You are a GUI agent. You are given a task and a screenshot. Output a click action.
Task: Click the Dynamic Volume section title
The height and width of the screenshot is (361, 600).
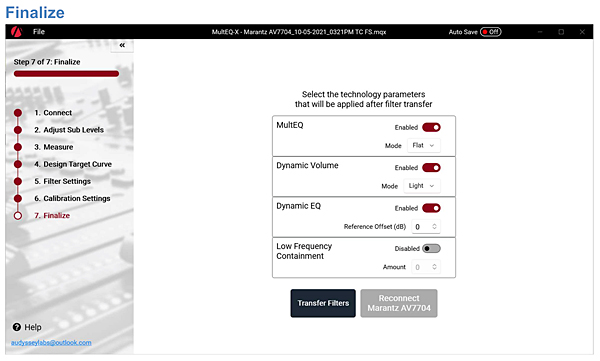(307, 166)
